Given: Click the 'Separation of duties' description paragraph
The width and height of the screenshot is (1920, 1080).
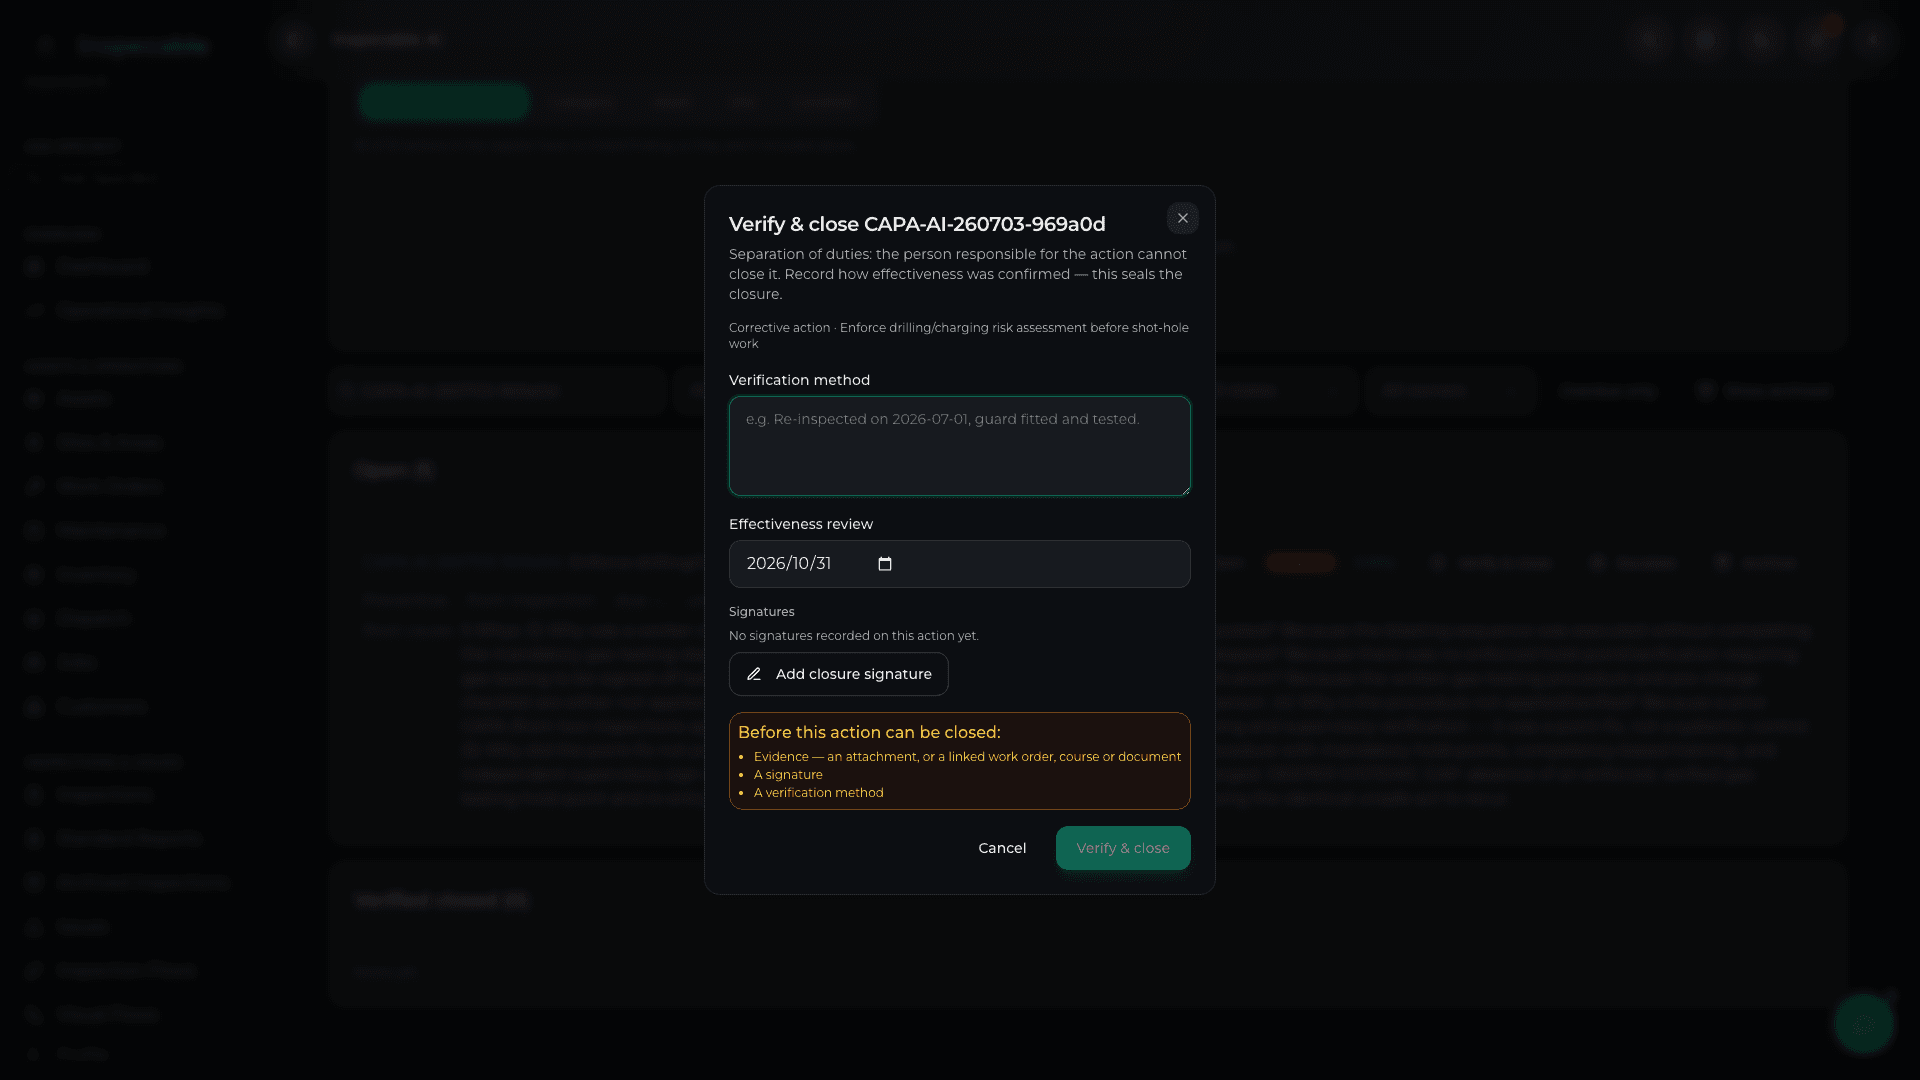Looking at the screenshot, I should point(958,274).
